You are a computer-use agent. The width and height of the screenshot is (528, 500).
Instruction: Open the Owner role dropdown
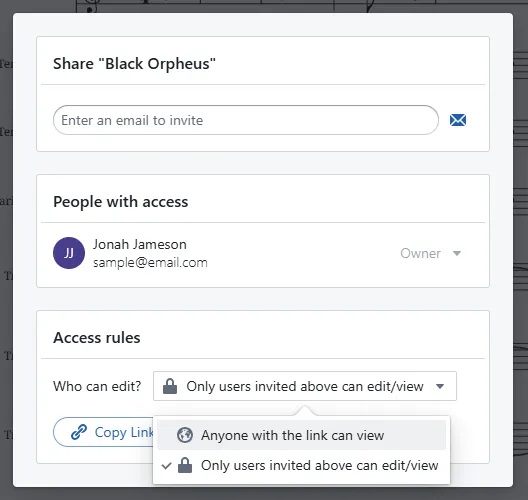coord(430,253)
